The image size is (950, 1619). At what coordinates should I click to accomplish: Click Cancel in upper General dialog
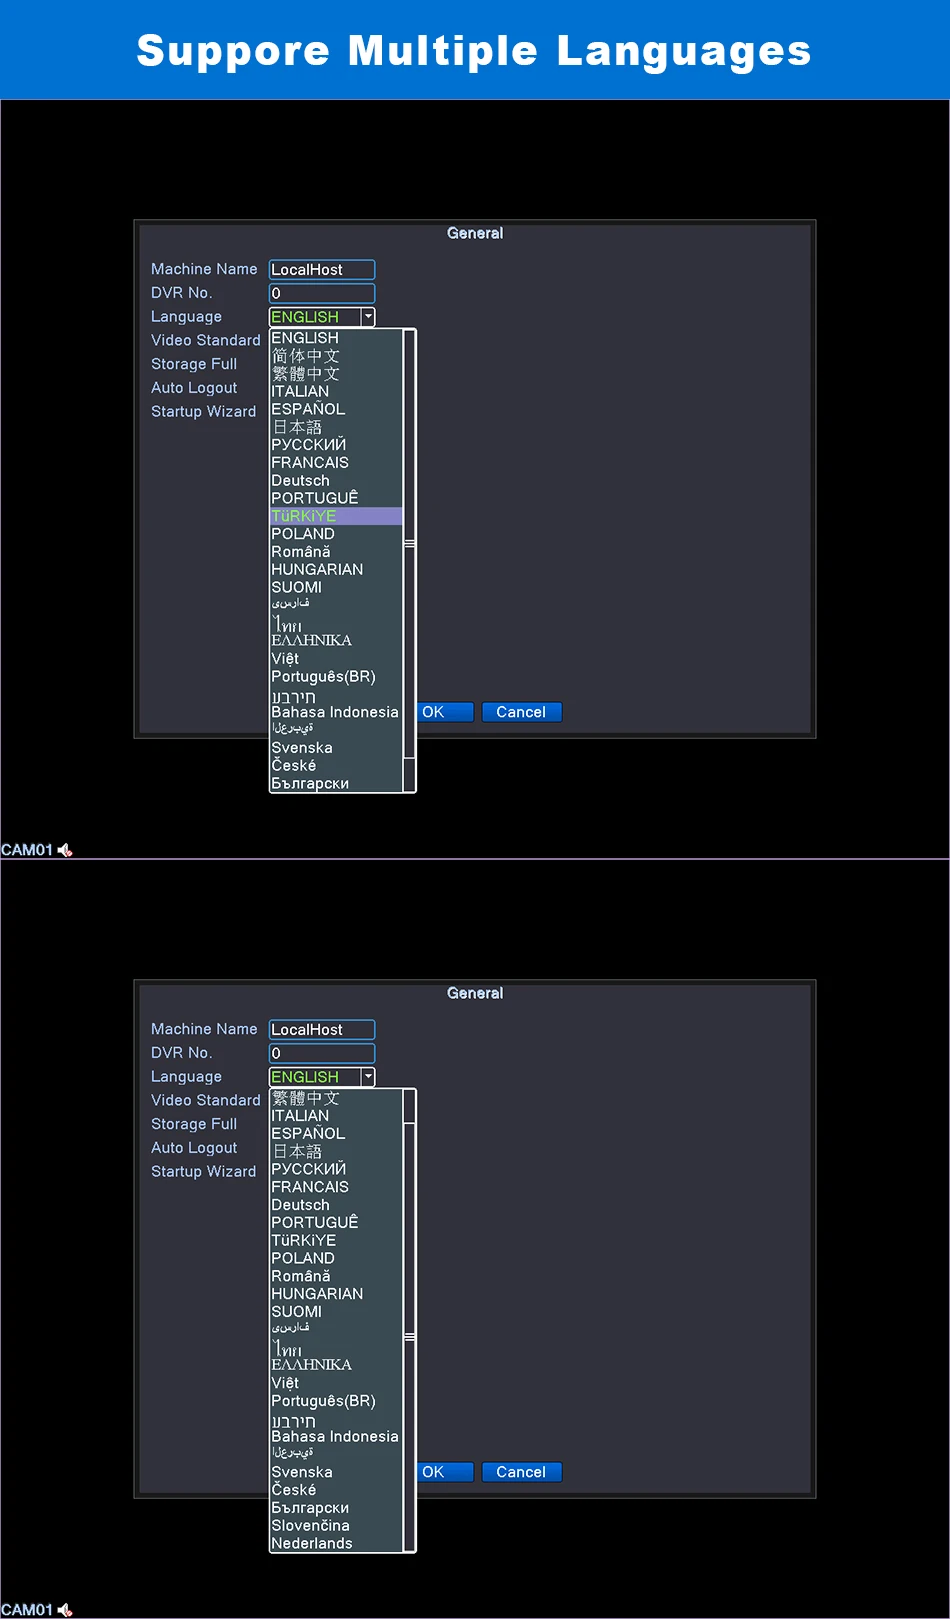pos(521,712)
